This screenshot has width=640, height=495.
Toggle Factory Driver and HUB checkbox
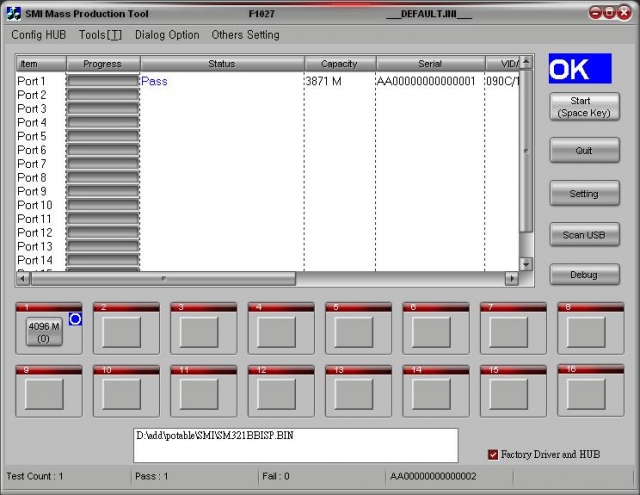[493, 455]
